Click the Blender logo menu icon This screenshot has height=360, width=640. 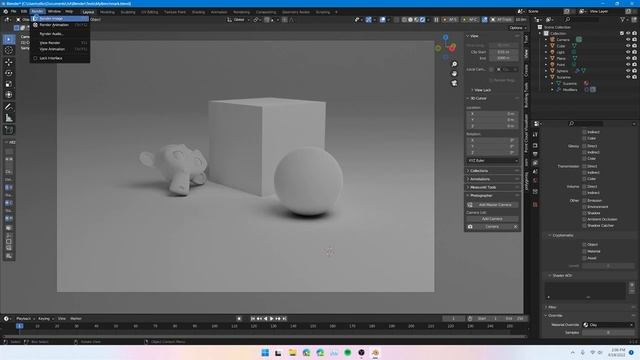5,11
